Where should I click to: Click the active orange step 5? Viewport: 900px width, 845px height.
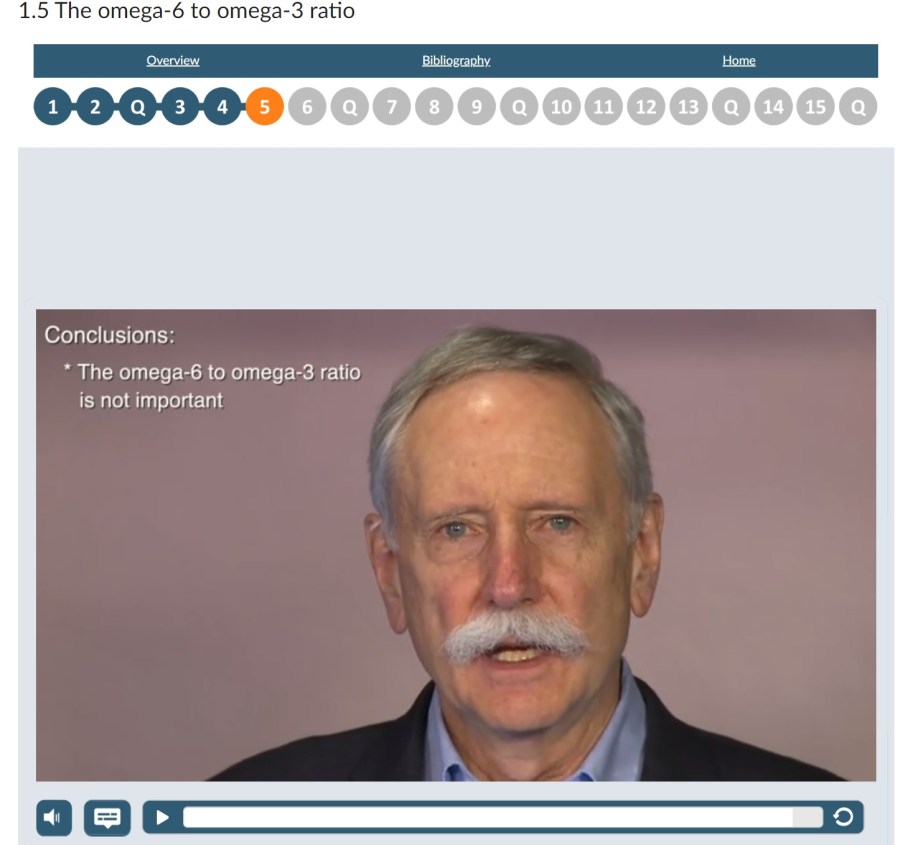(x=265, y=107)
